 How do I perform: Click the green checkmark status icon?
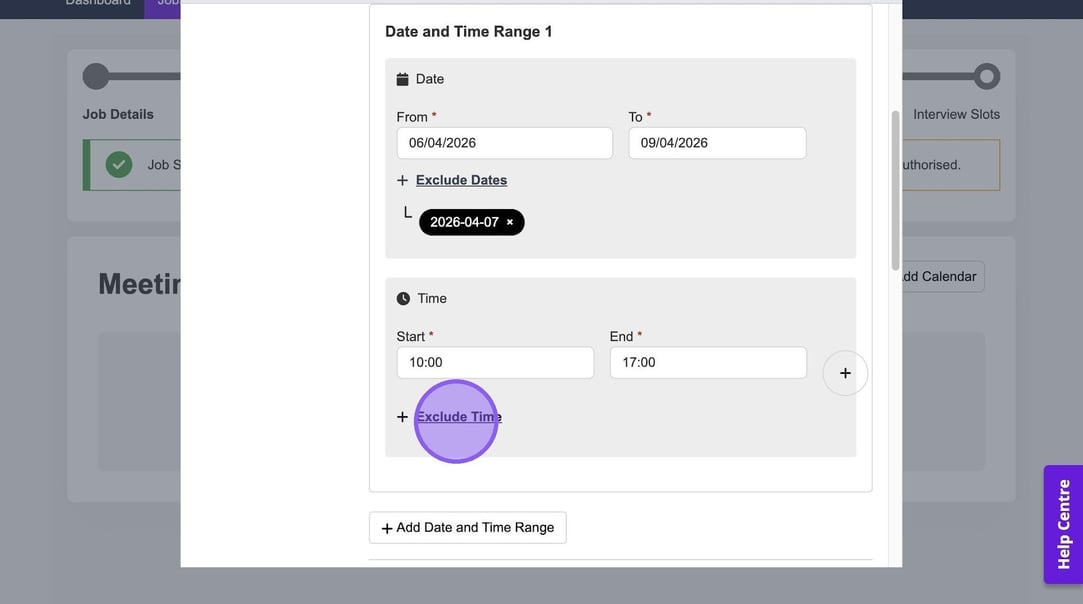click(119, 165)
